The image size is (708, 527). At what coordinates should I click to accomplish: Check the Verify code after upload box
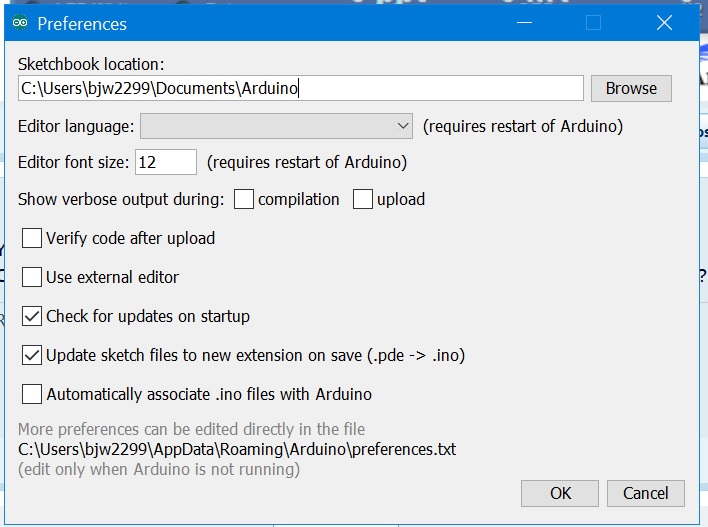pyautogui.click(x=32, y=238)
